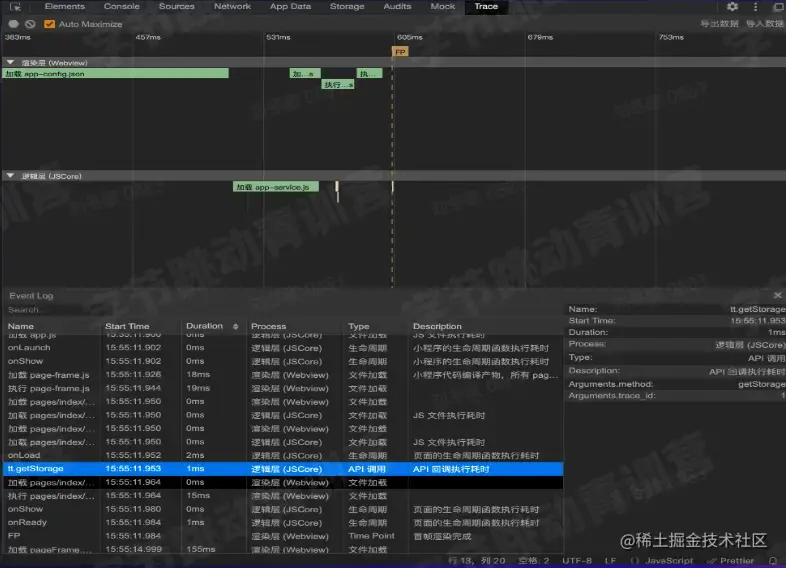Viewport: 786px width, 568px height.
Task: Close the event detail panel
Action: coord(777,295)
